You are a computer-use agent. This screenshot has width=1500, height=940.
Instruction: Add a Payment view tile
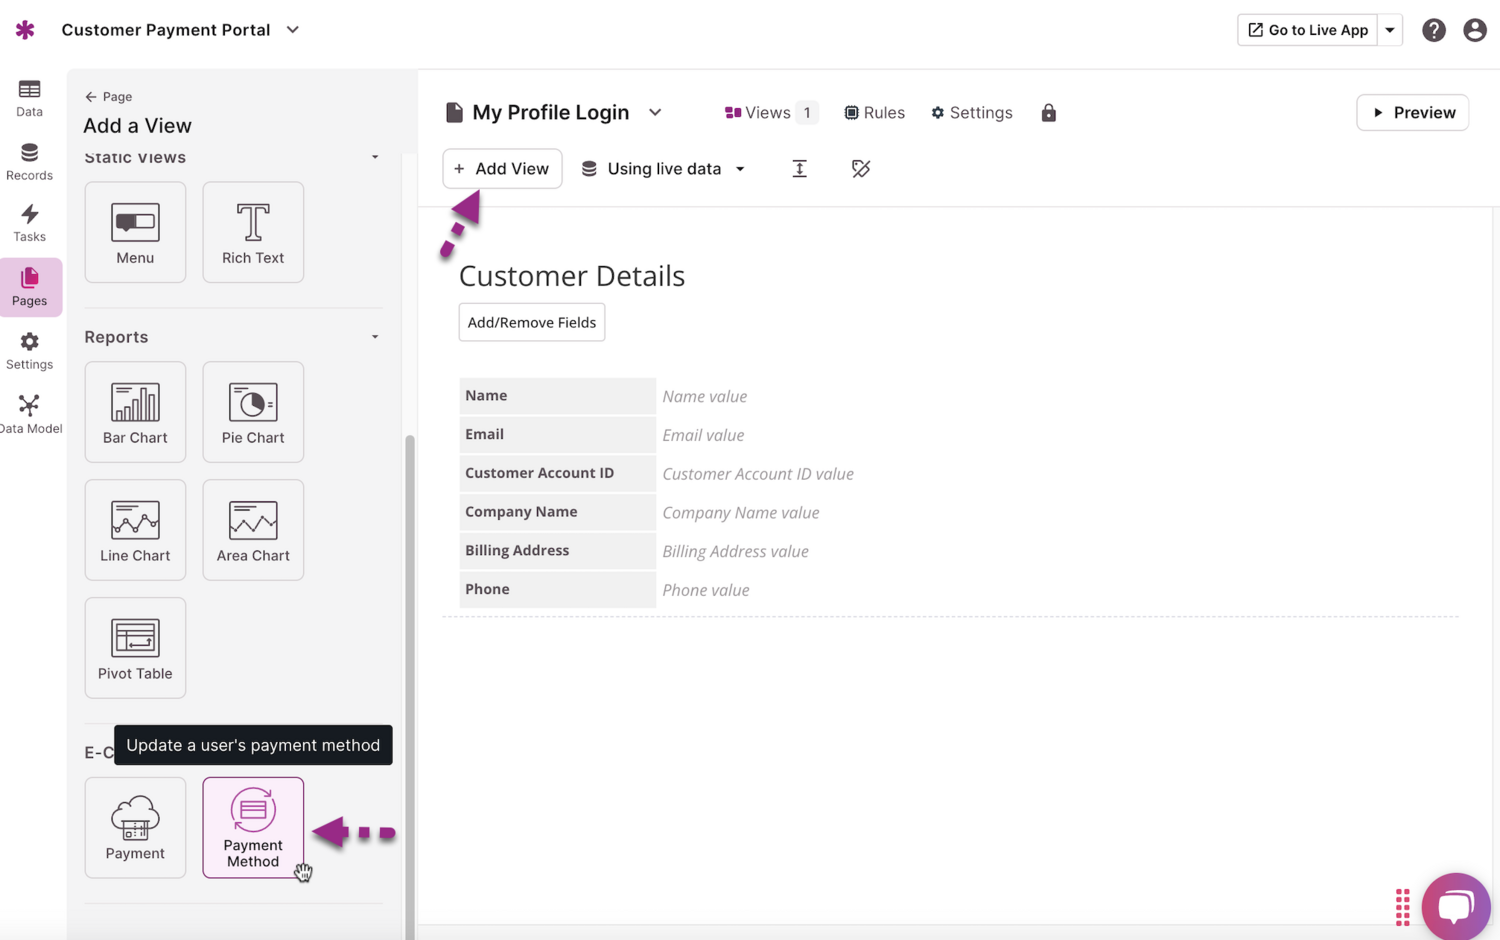coord(135,827)
